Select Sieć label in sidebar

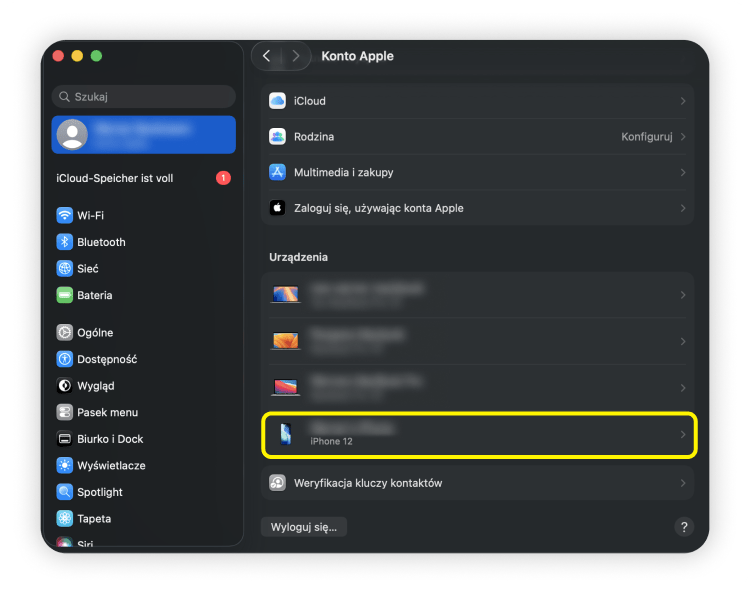click(x=88, y=268)
